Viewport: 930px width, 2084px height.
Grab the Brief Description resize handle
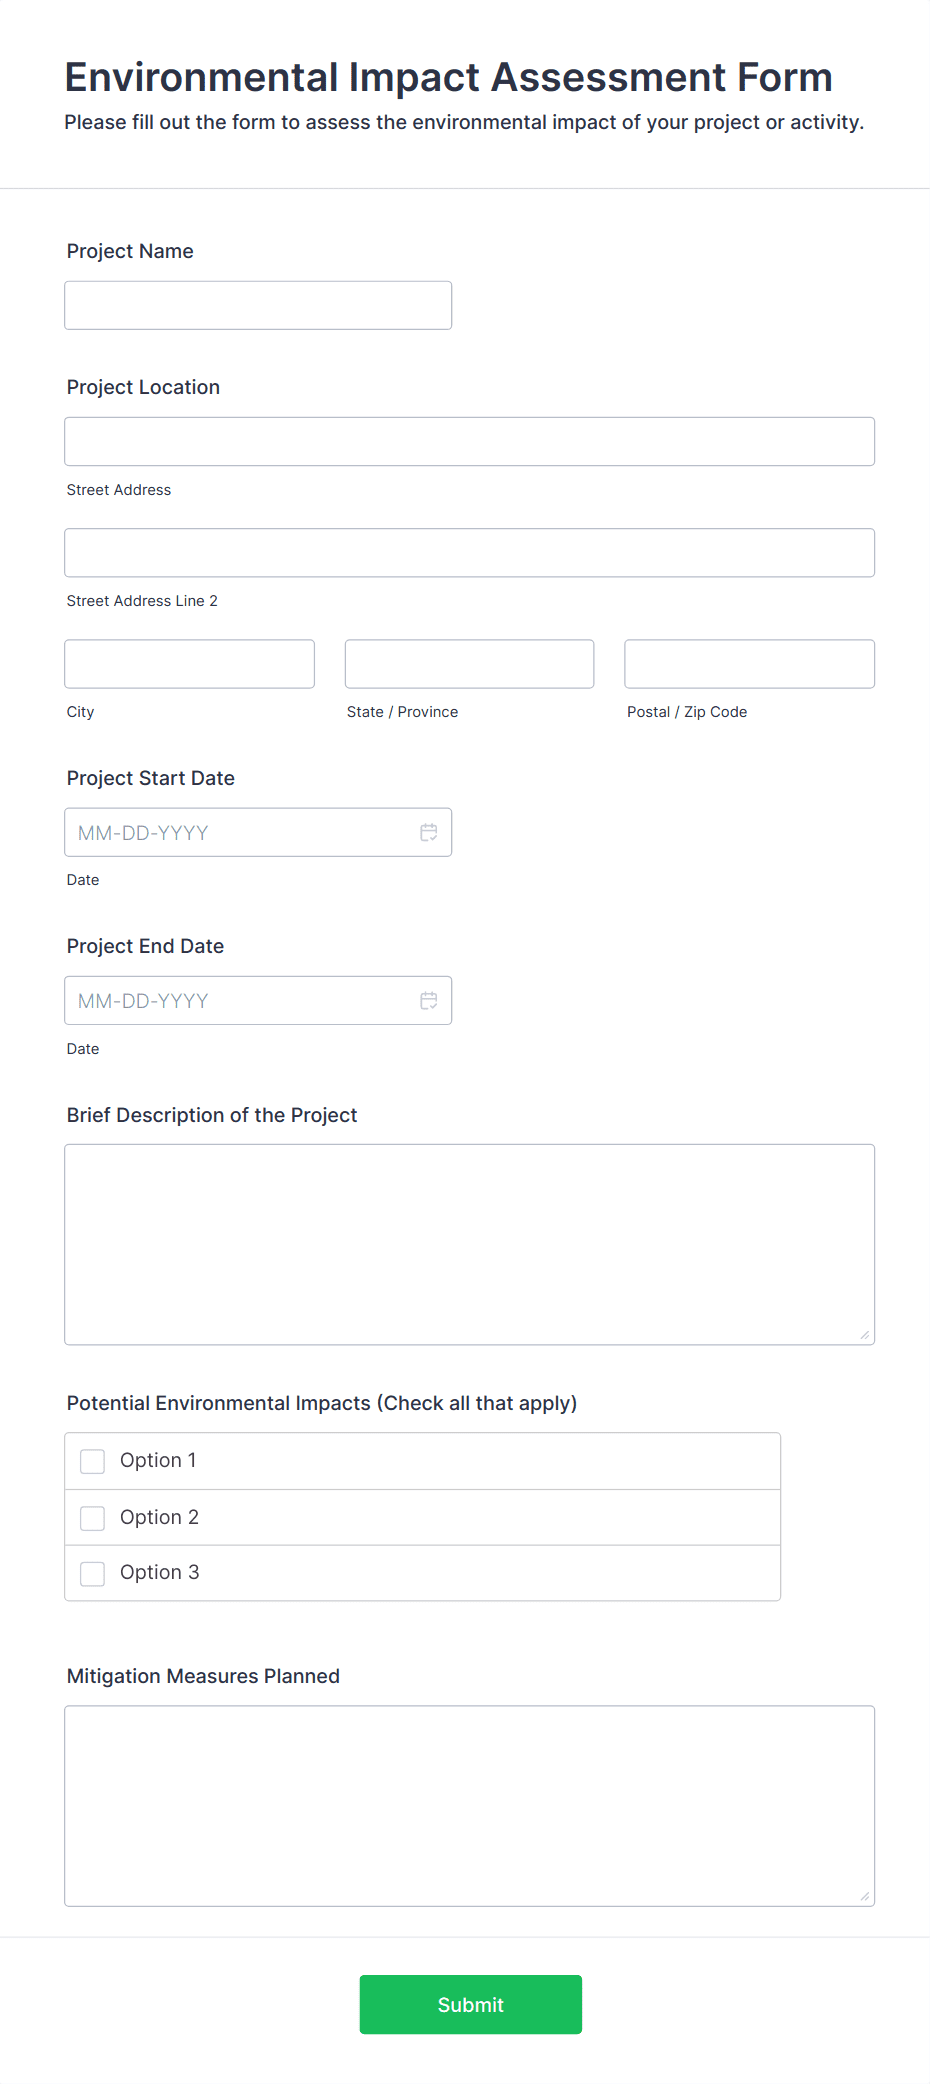(x=865, y=1335)
